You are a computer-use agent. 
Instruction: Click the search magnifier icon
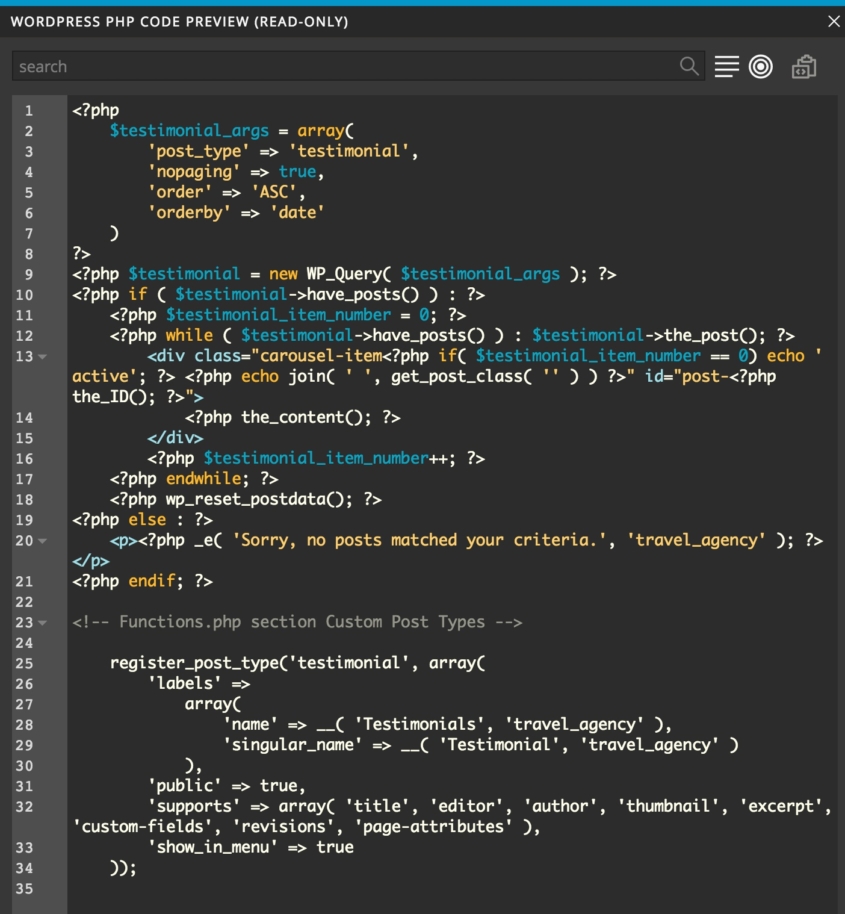click(689, 65)
